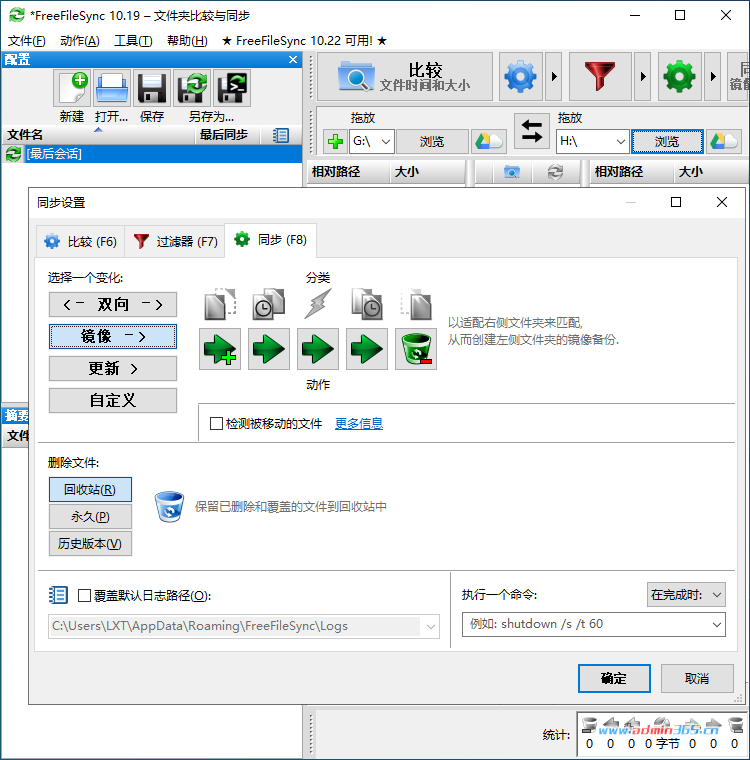The image size is (750, 760).
Task: Open arrow menu beside blue compare gear
Action: point(554,77)
